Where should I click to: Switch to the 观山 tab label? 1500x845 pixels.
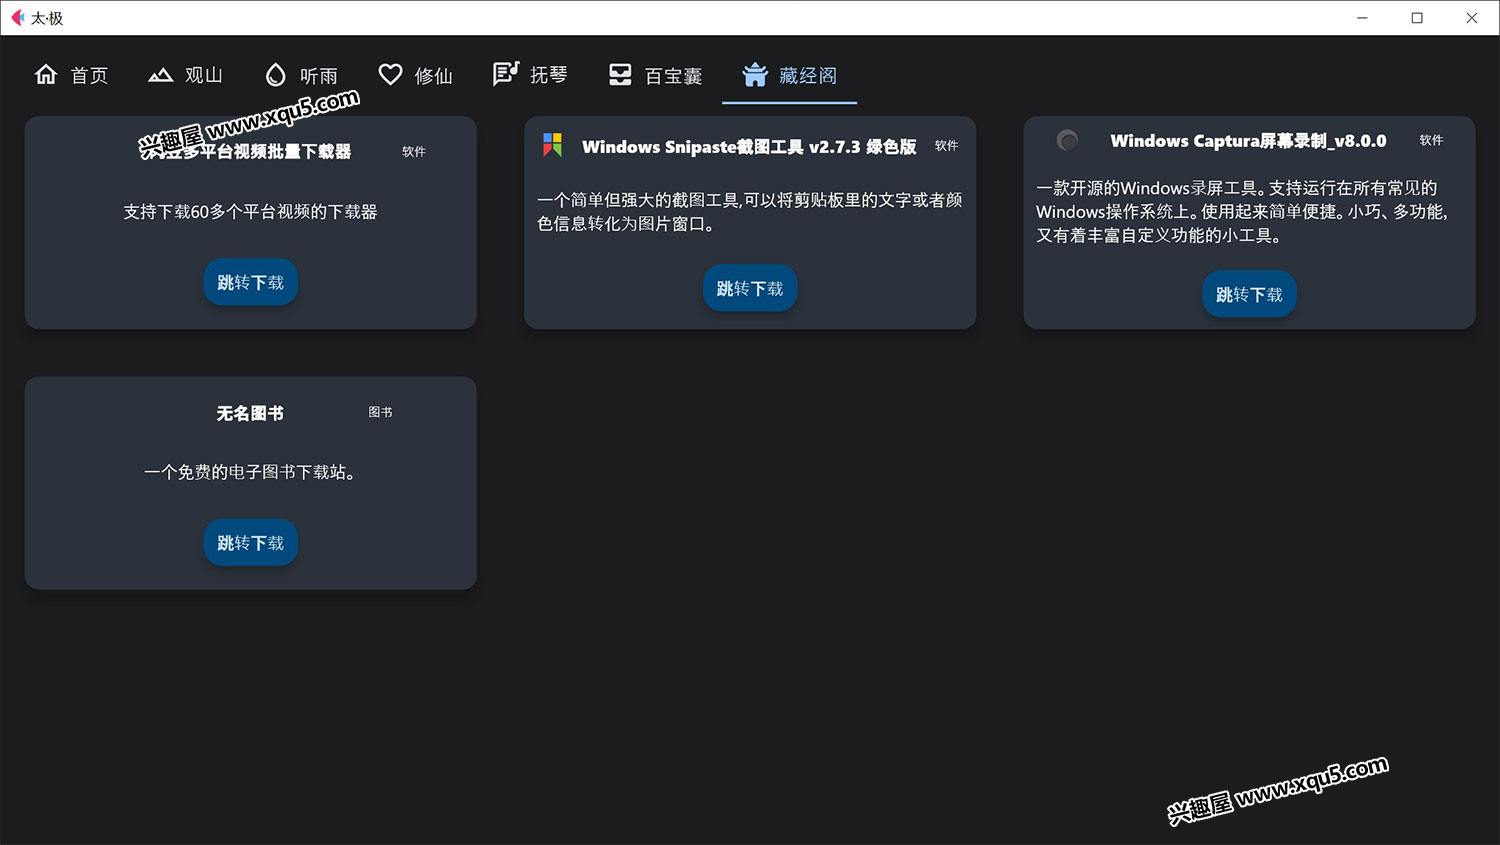(204, 76)
